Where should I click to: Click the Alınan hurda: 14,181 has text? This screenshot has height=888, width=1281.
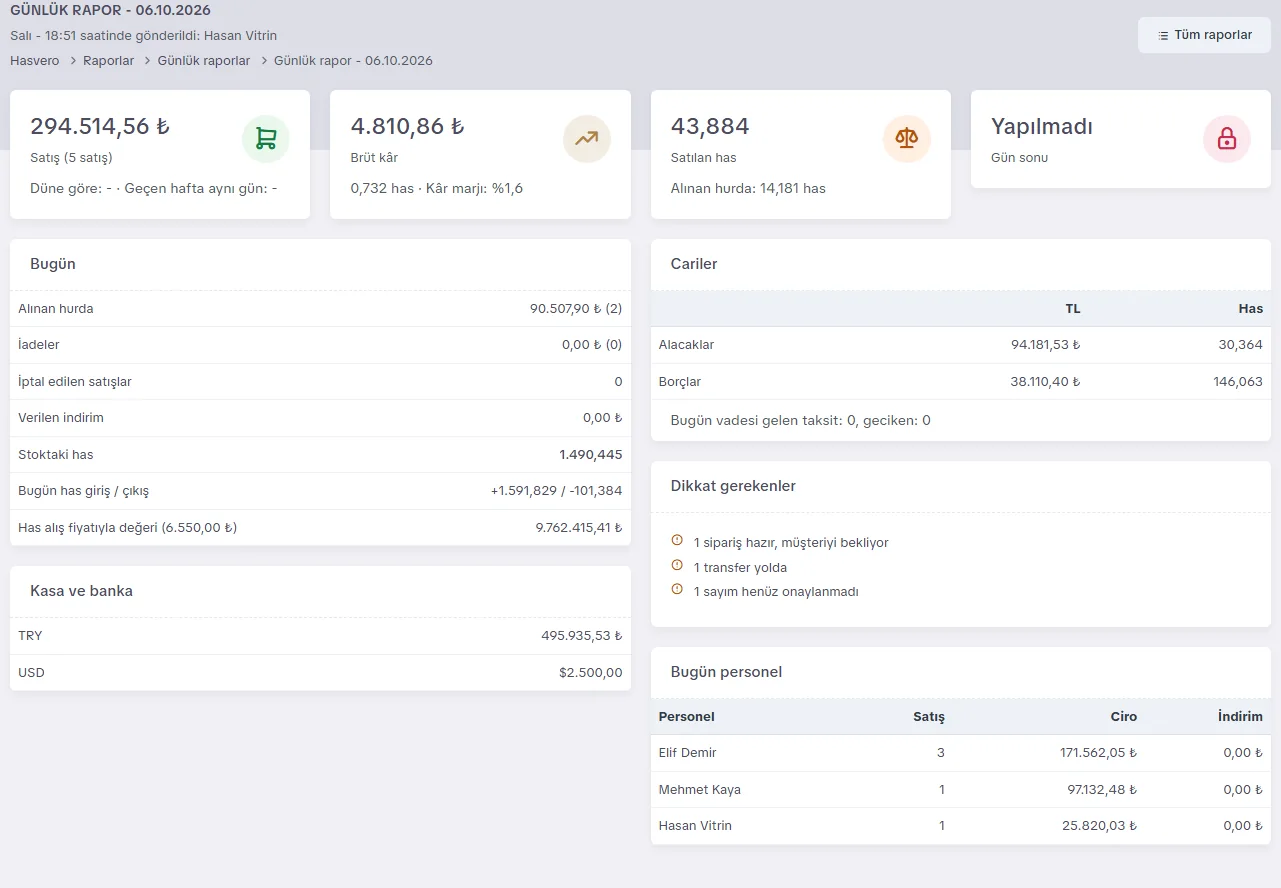748,188
